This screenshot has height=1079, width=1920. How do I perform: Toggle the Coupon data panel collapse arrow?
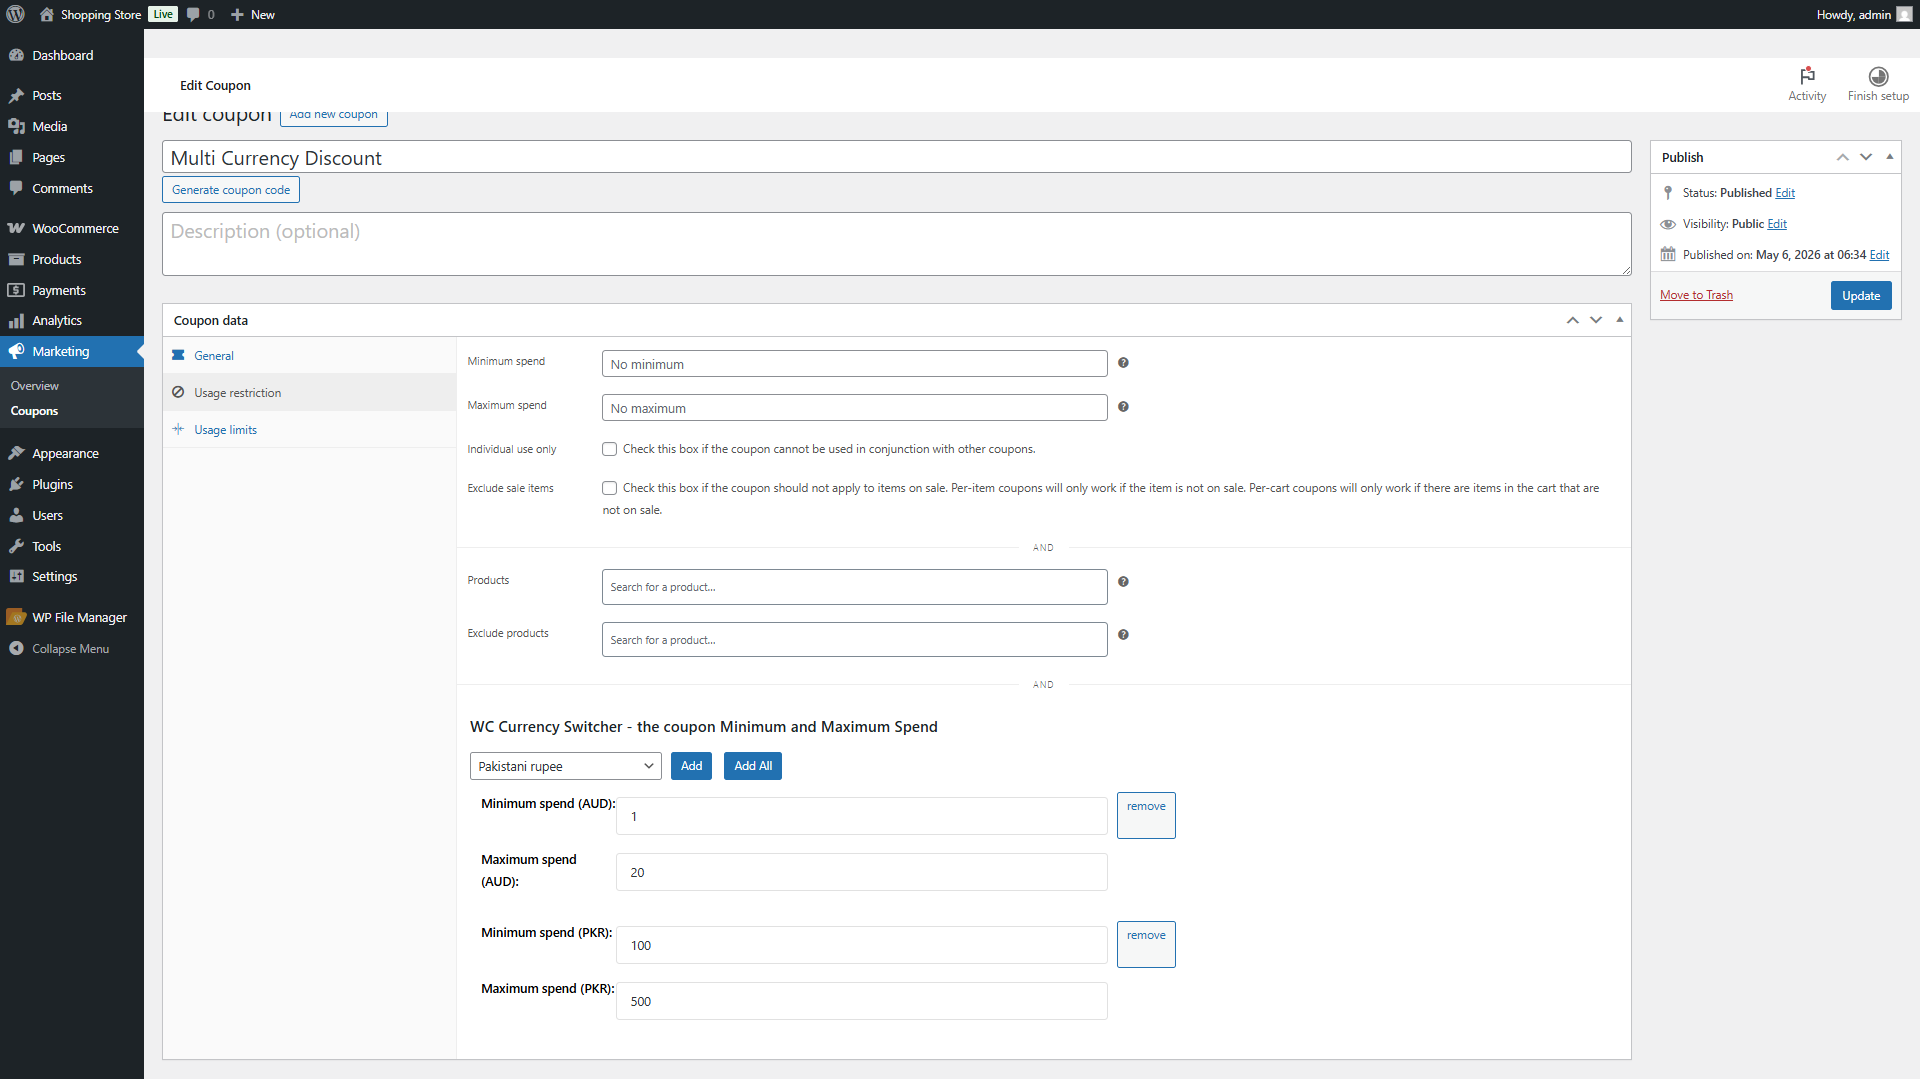click(x=1620, y=320)
